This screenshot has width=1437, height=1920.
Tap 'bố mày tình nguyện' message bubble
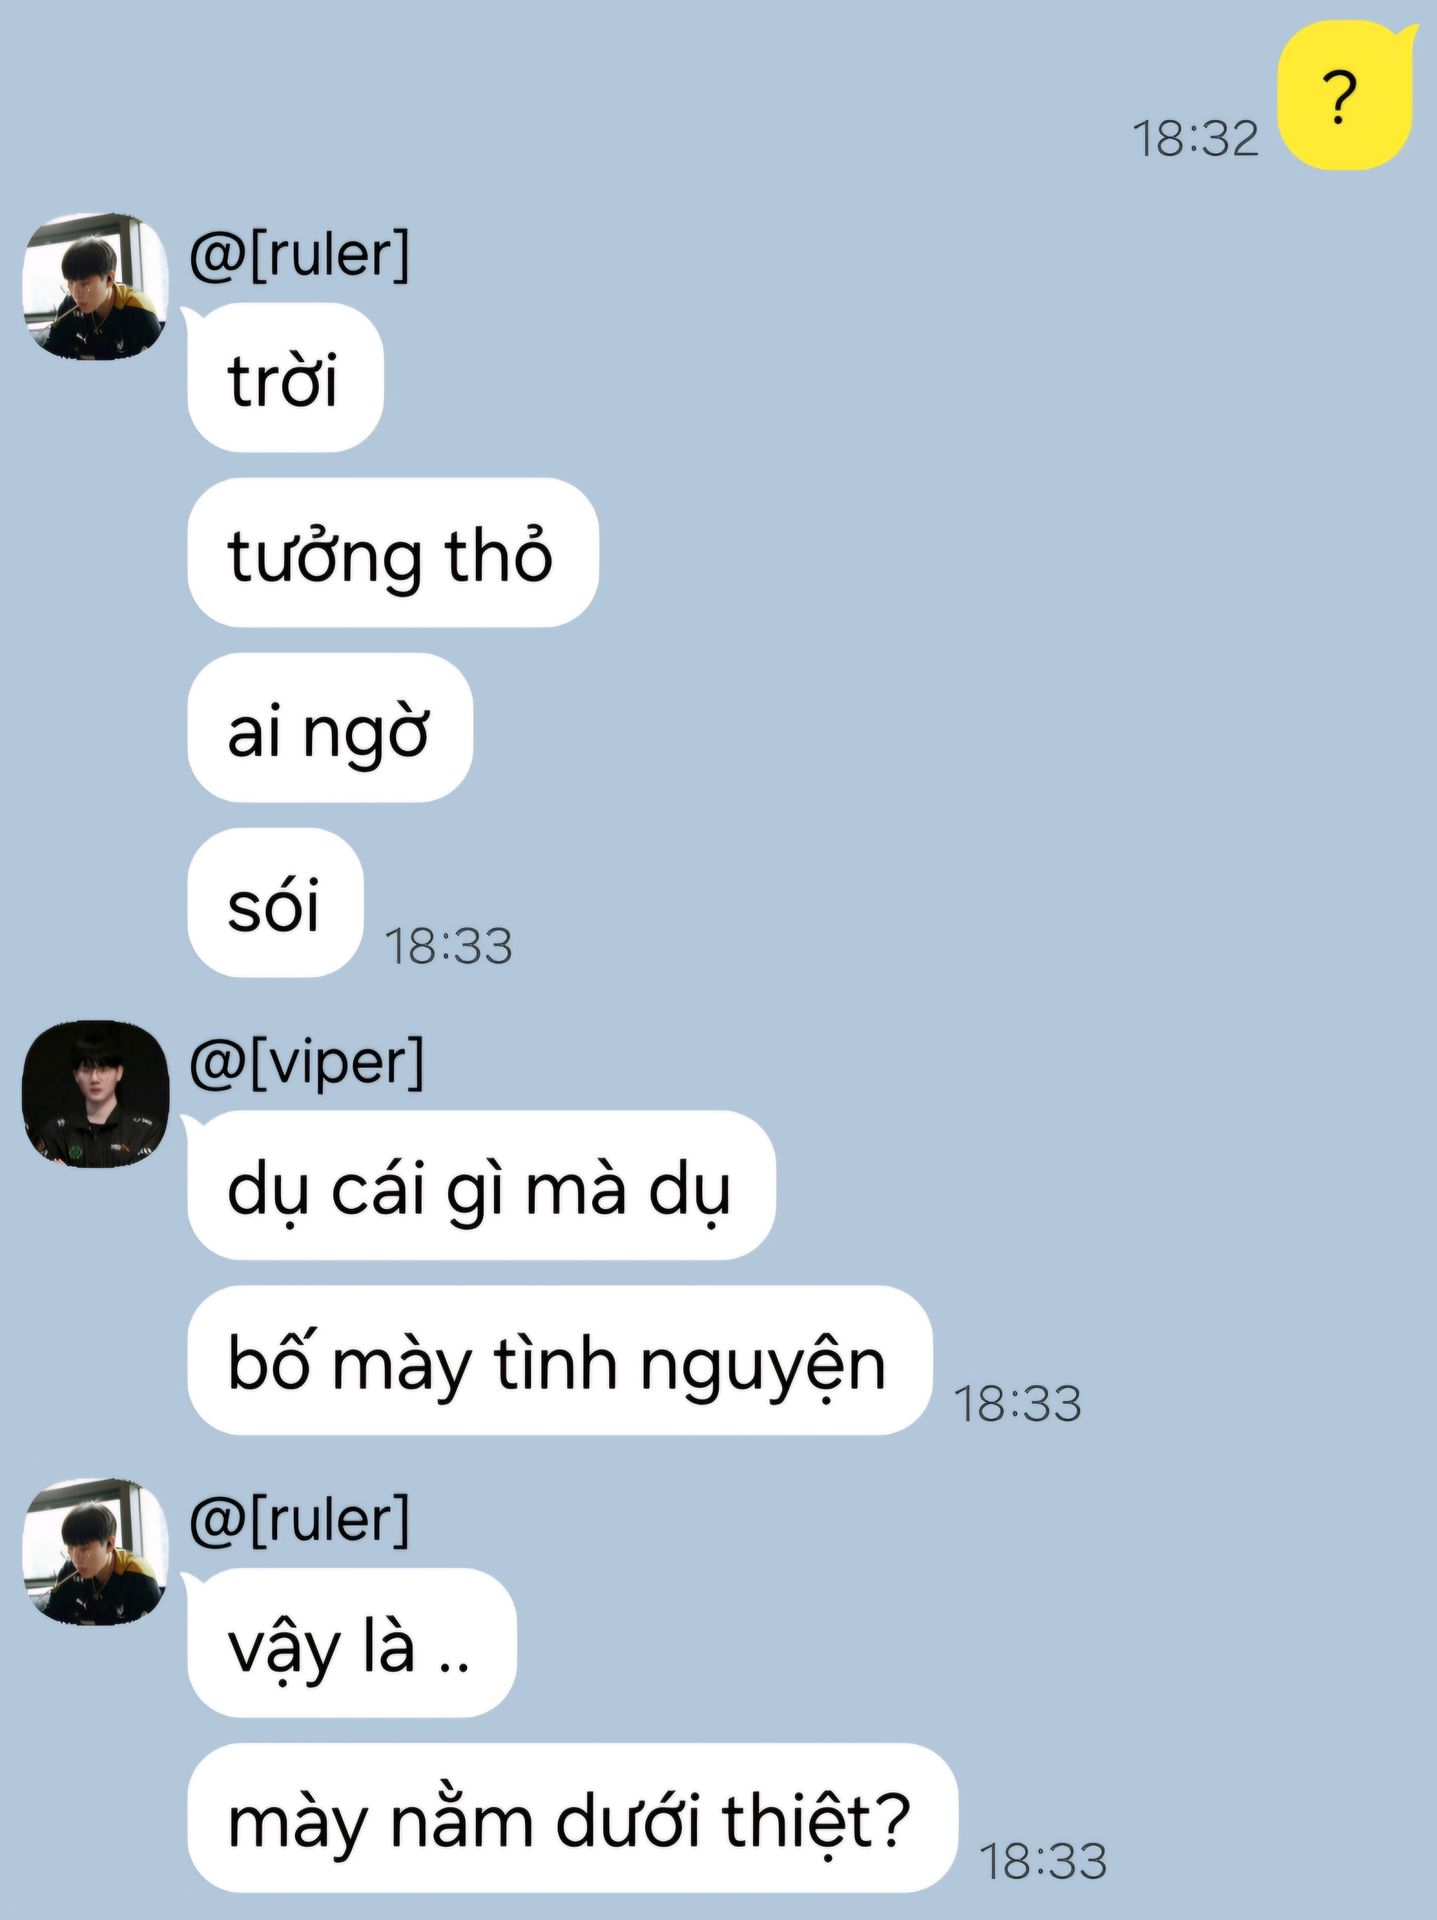tap(559, 1360)
